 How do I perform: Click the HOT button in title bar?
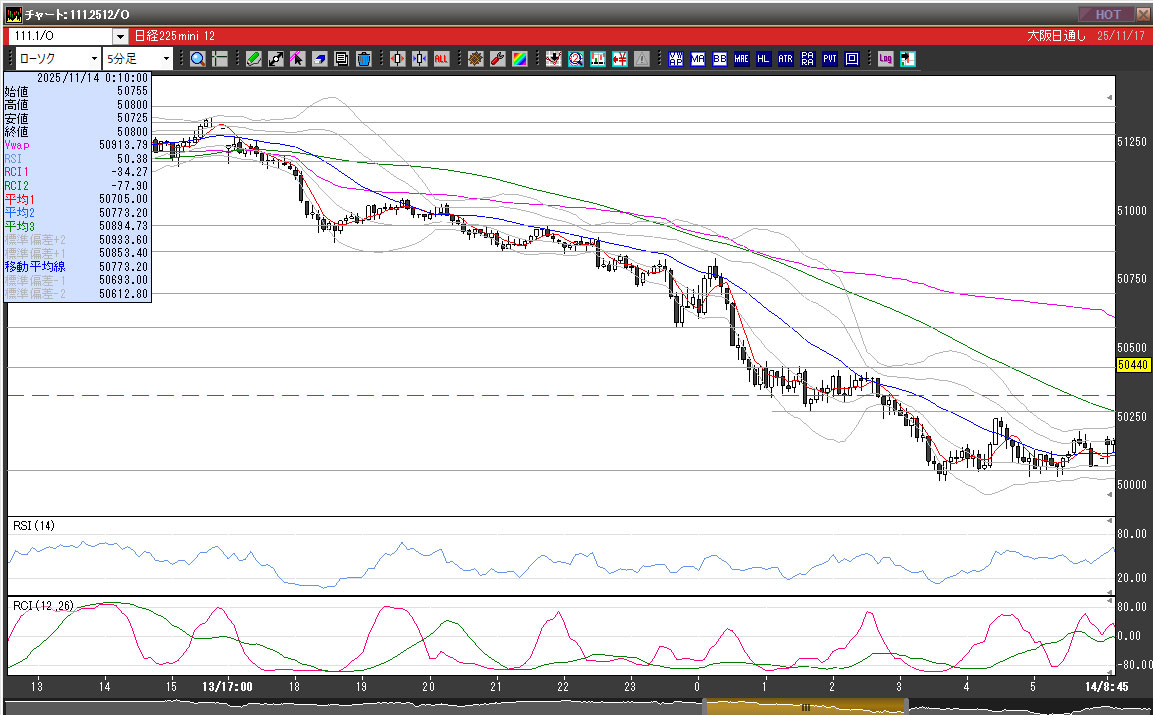[x=1106, y=14]
